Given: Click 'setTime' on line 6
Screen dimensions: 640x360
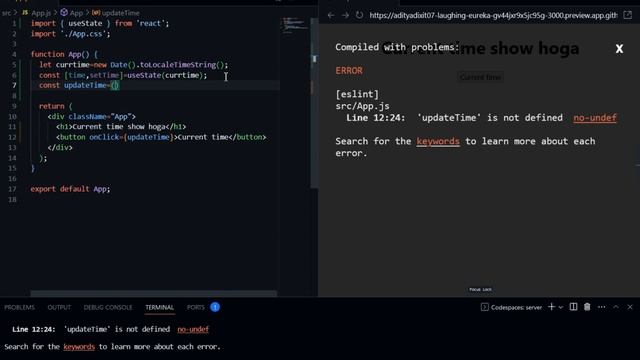Looking at the screenshot, I should click(104, 75).
